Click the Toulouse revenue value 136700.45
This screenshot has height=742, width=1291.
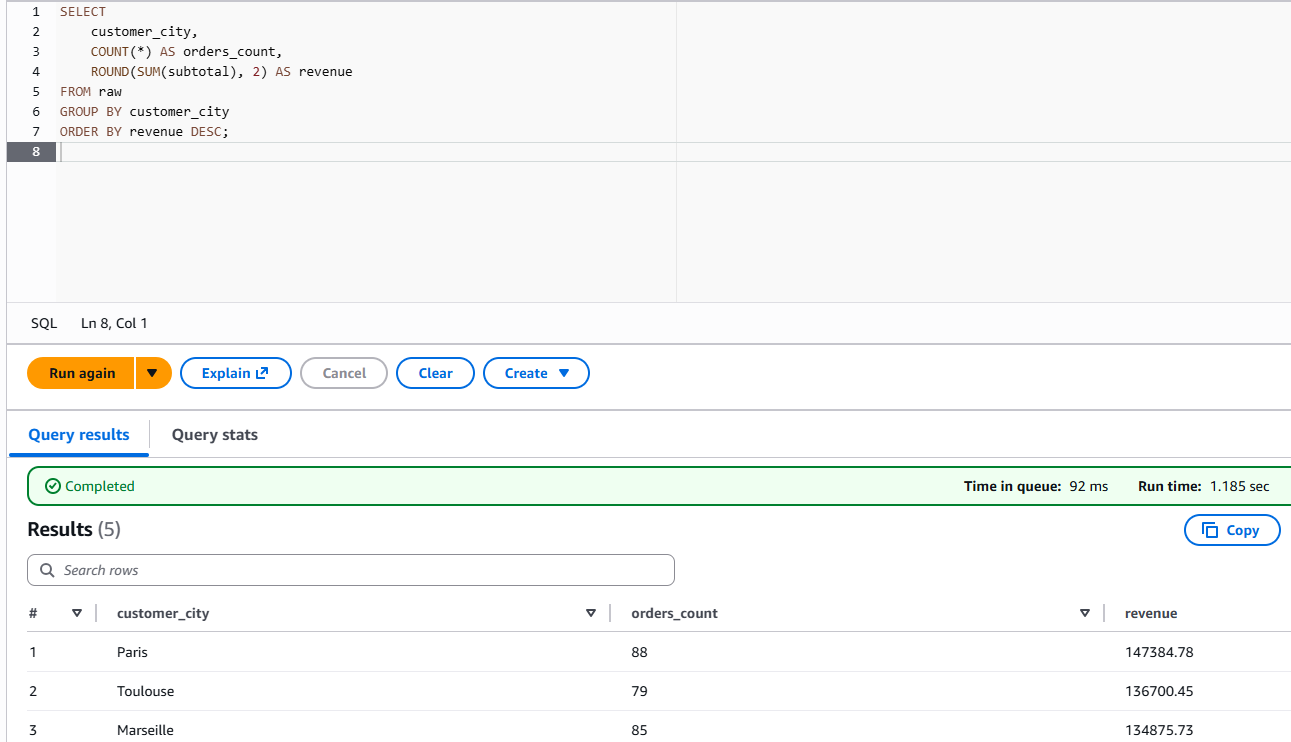1159,691
